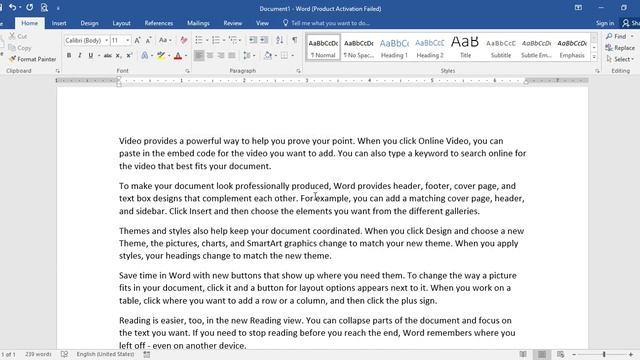640x360 pixels.
Task: Apply strikethrough formatting
Action: pos(107,56)
